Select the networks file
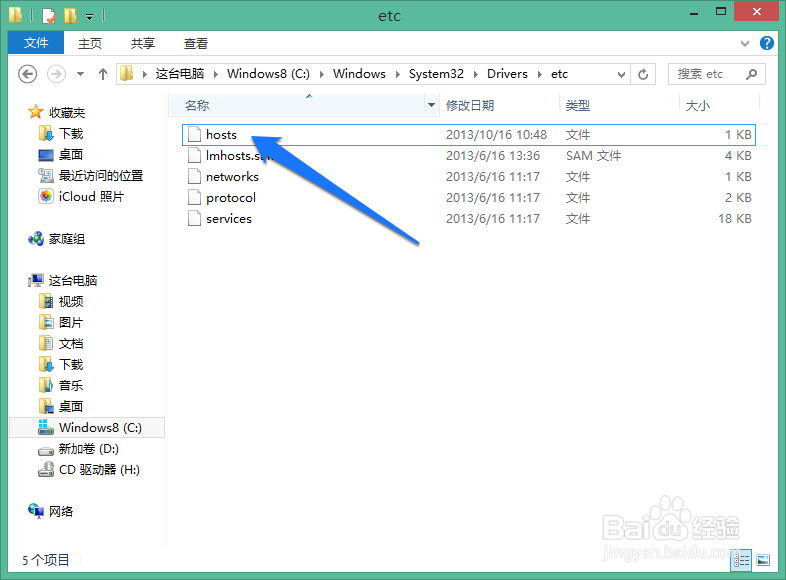Image resolution: width=786 pixels, height=580 pixels. click(x=469, y=176)
